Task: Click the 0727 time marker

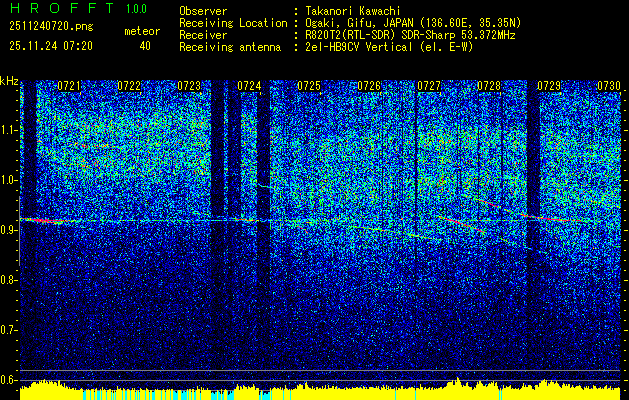Action: pyautogui.click(x=429, y=86)
